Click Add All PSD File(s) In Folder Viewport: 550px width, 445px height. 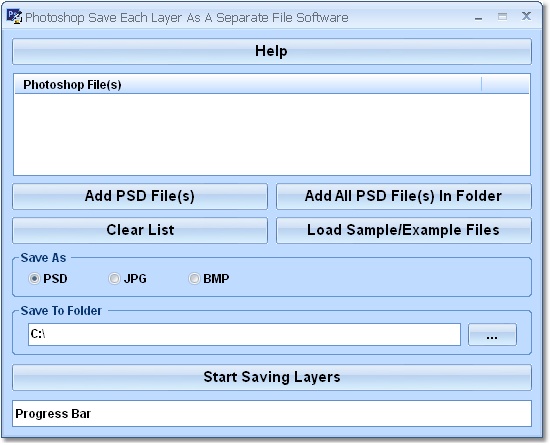[x=404, y=196]
